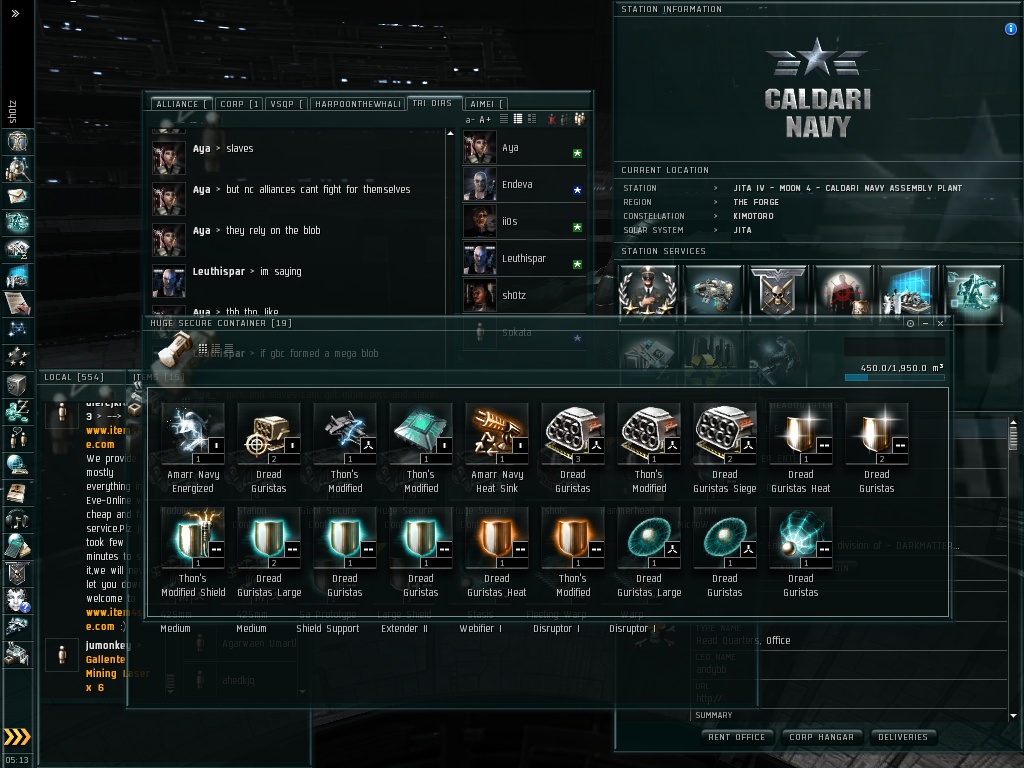Image resolution: width=1024 pixels, height=768 pixels.
Task: Toggle the rightmost member list people icon
Action: coord(580,119)
